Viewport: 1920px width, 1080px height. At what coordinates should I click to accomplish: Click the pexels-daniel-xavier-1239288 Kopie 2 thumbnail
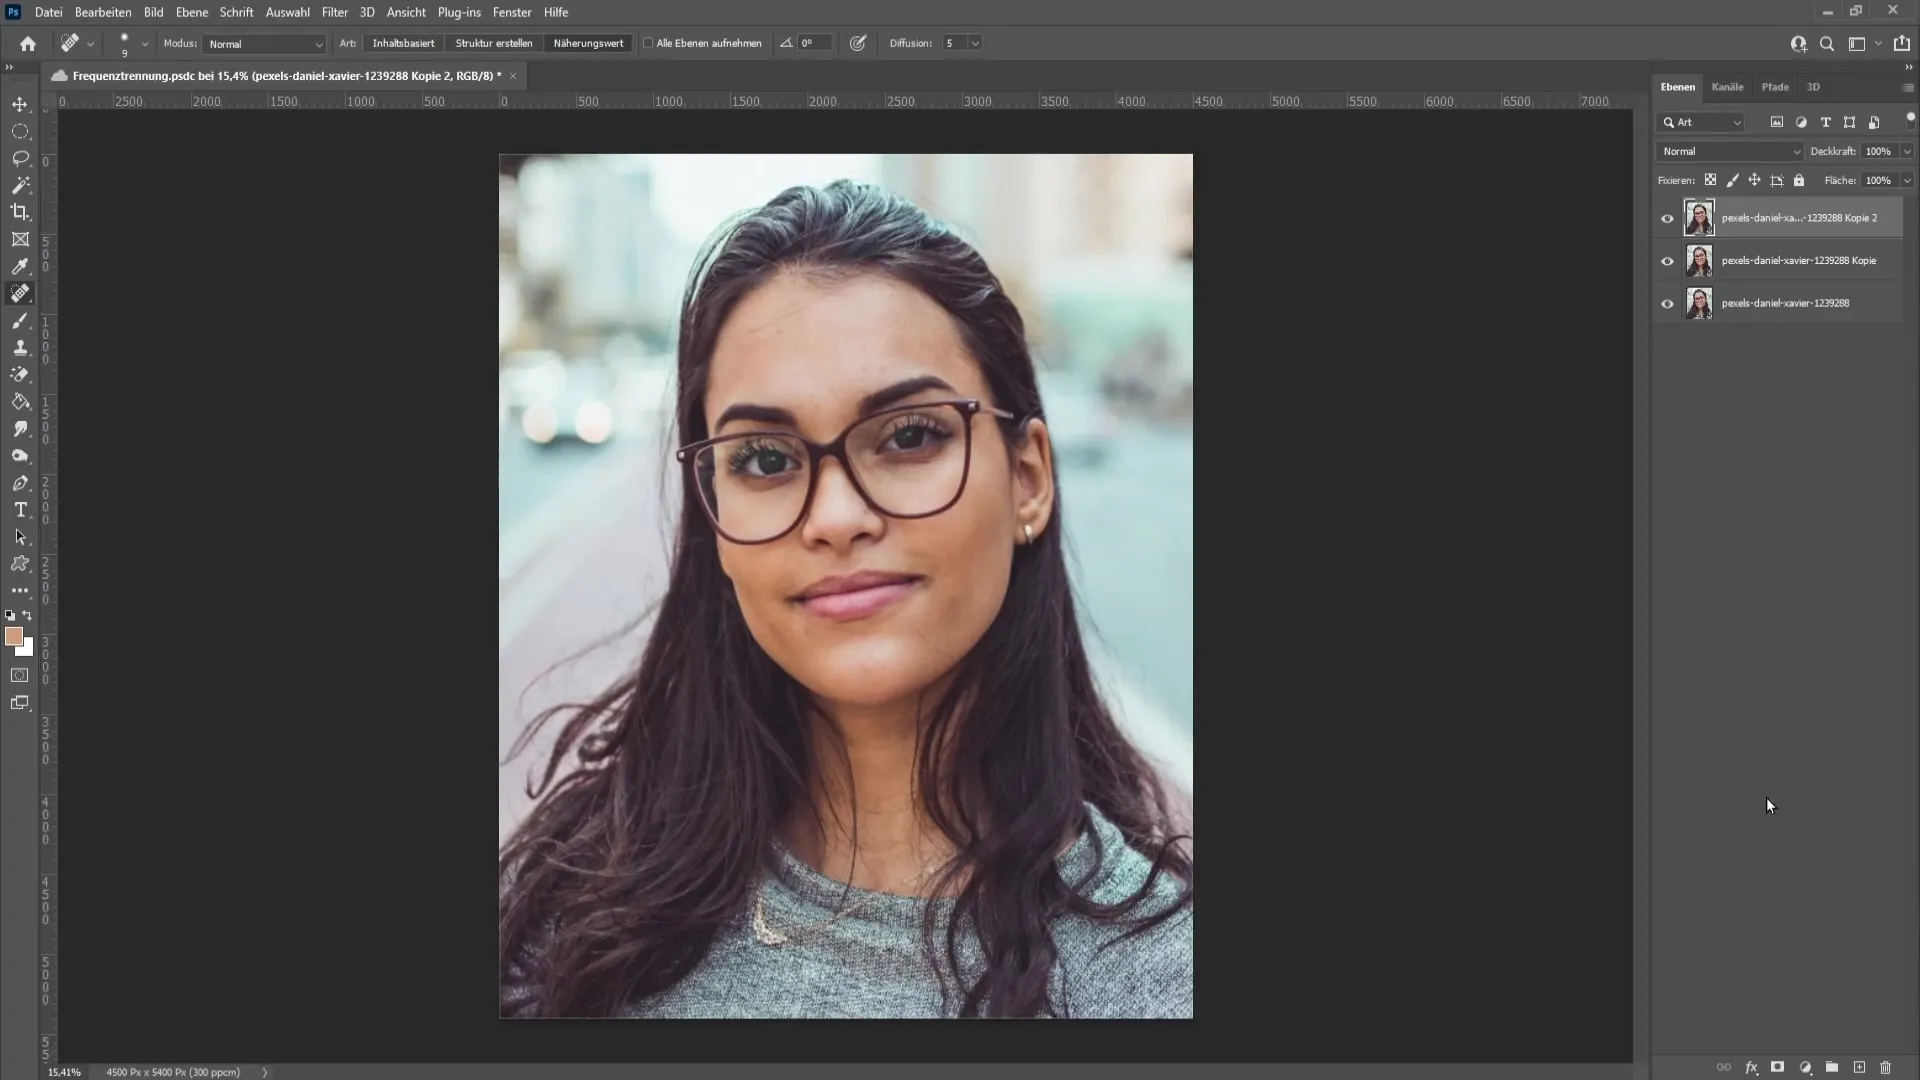pyautogui.click(x=1698, y=216)
